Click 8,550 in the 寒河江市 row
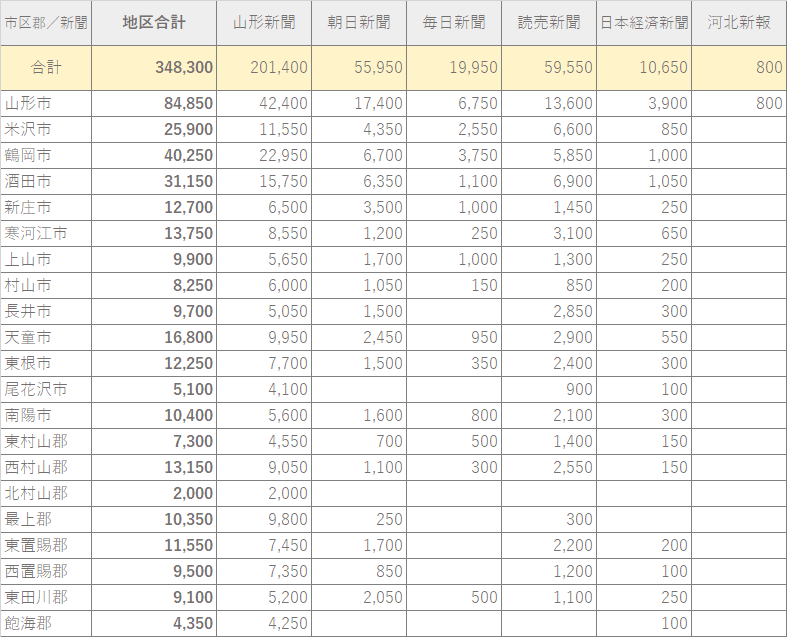Viewport: 787px width, 637px height. tap(264, 233)
